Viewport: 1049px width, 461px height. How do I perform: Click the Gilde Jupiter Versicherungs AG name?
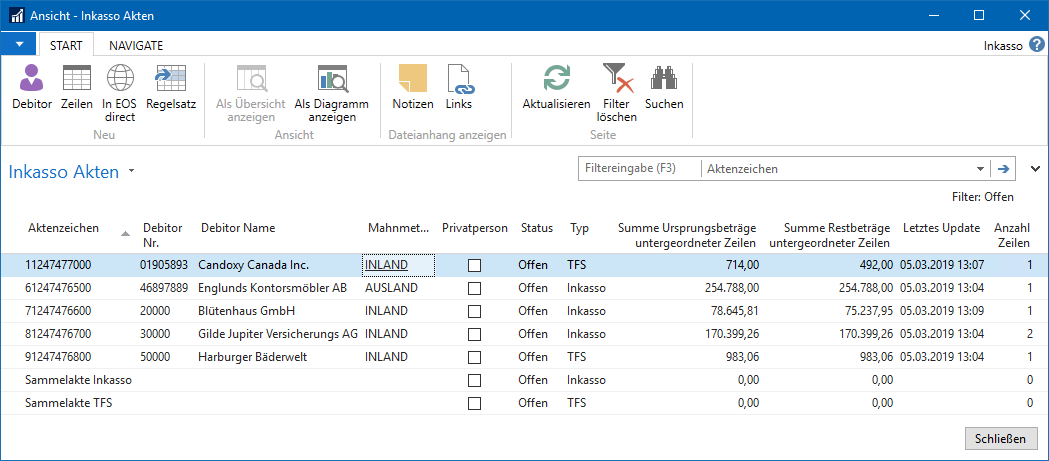[278, 334]
